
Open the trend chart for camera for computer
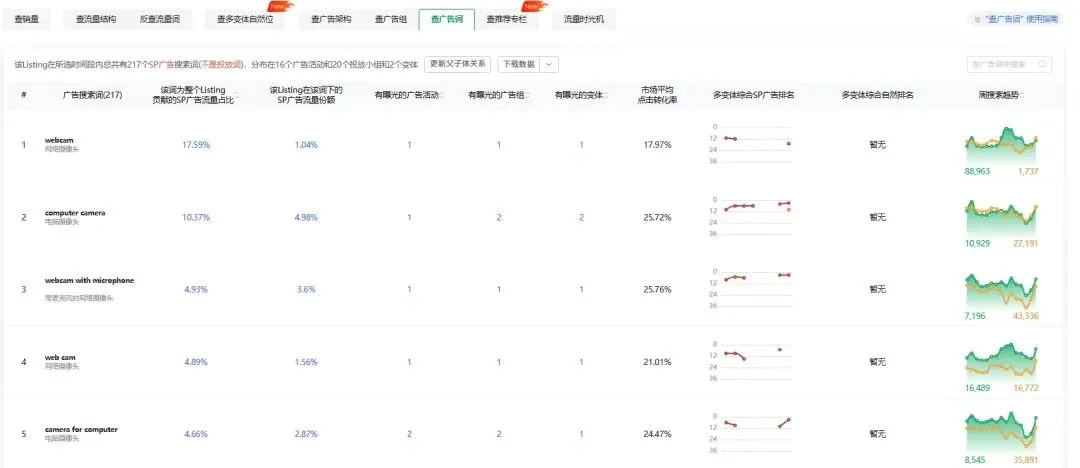pyautogui.click(x=1001, y=434)
